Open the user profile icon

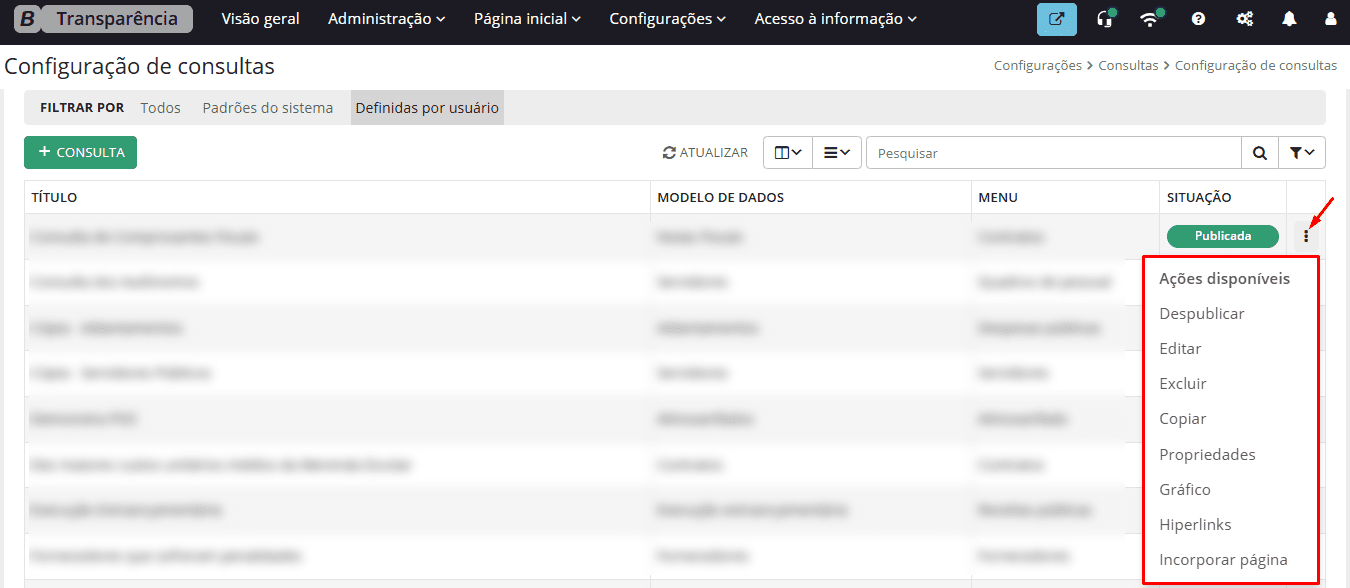tap(1330, 18)
